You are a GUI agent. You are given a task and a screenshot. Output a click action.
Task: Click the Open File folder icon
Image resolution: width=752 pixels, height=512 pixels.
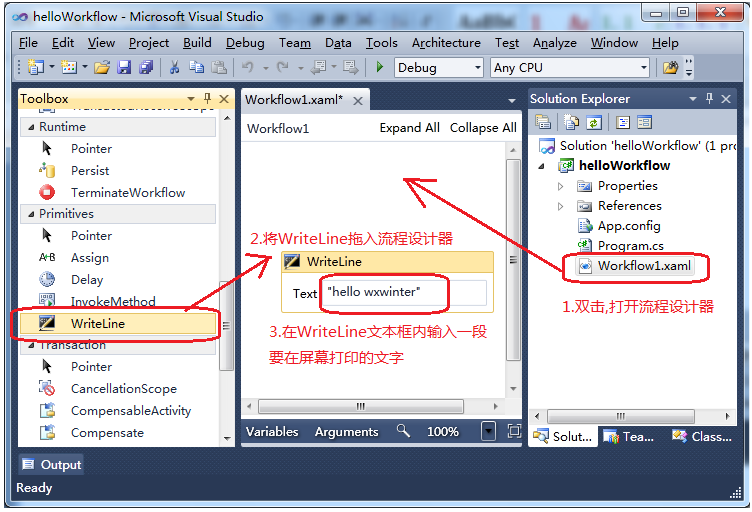click(x=102, y=67)
